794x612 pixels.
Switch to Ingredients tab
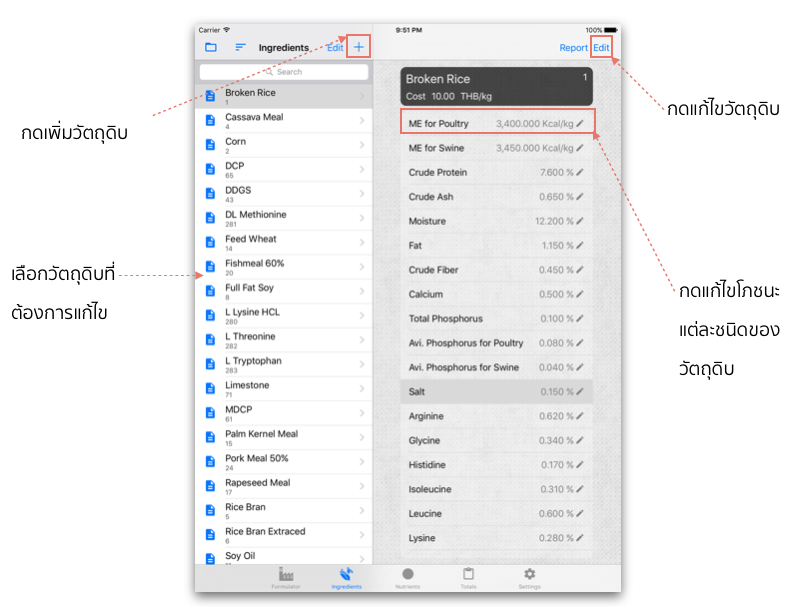pos(346,578)
